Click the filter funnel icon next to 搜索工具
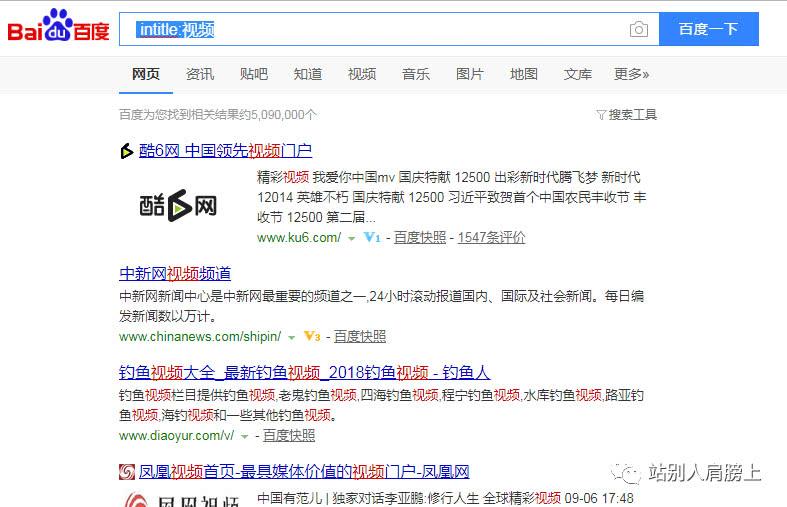The height and width of the screenshot is (507, 787). [x=601, y=115]
